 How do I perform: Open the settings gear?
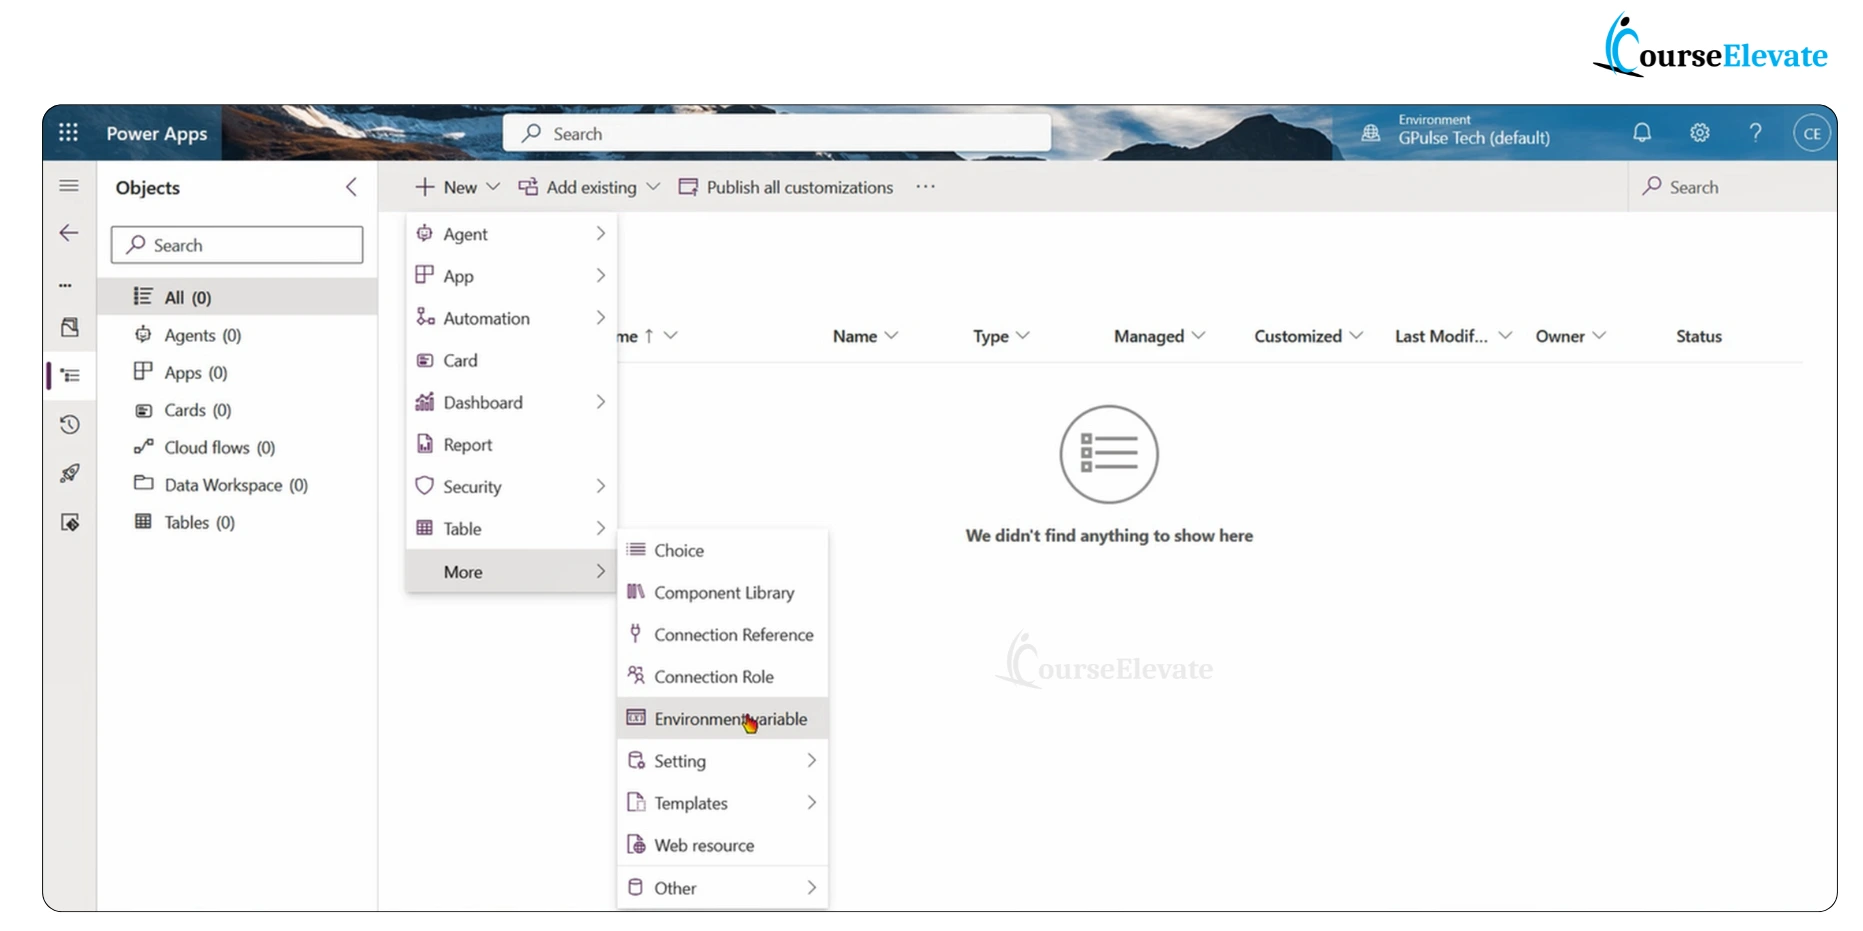point(1699,132)
